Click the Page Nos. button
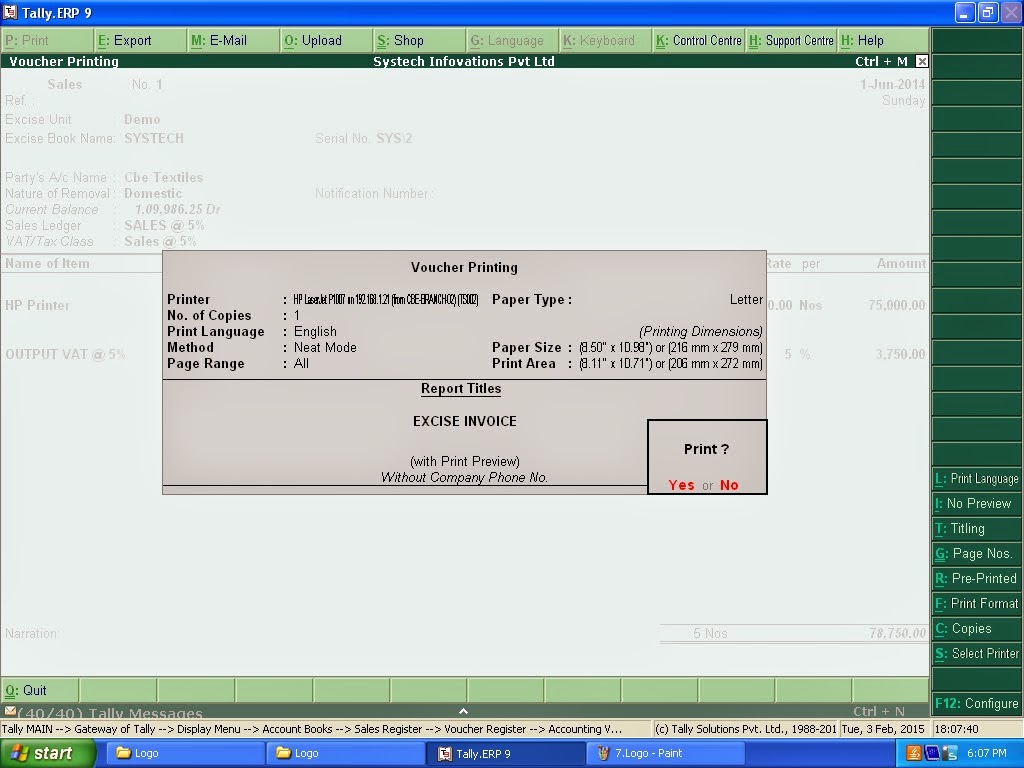 (977, 554)
